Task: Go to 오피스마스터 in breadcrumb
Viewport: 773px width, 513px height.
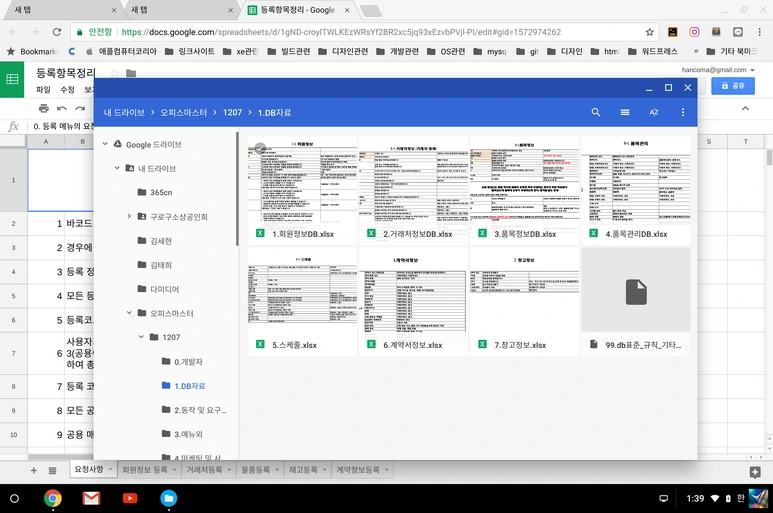Action: click(x=183, y=112)
